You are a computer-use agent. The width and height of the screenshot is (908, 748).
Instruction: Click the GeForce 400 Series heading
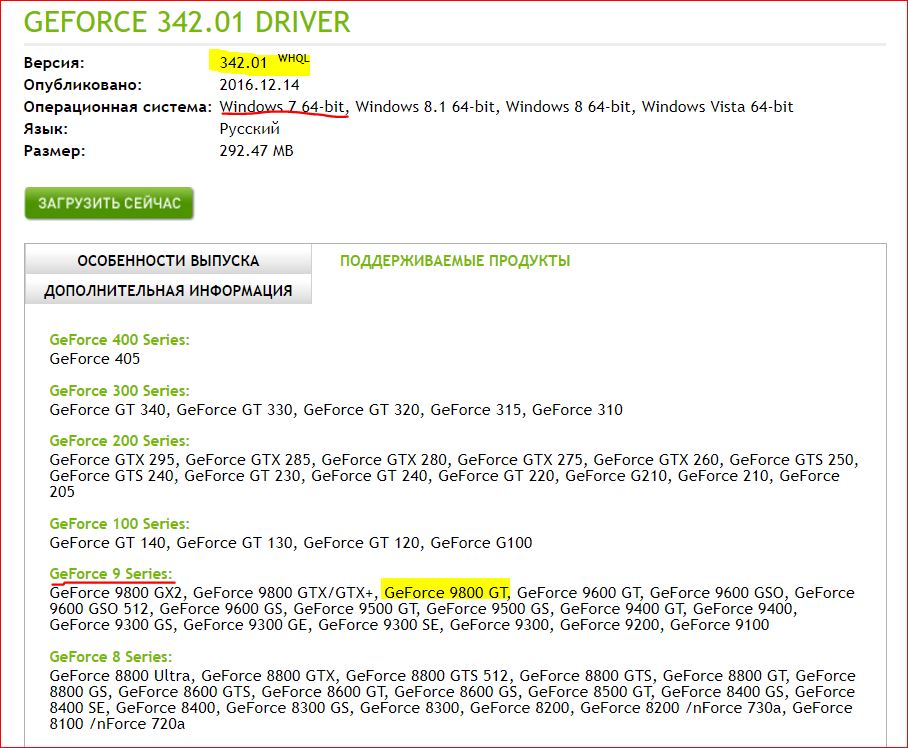(x=119, y=340)
